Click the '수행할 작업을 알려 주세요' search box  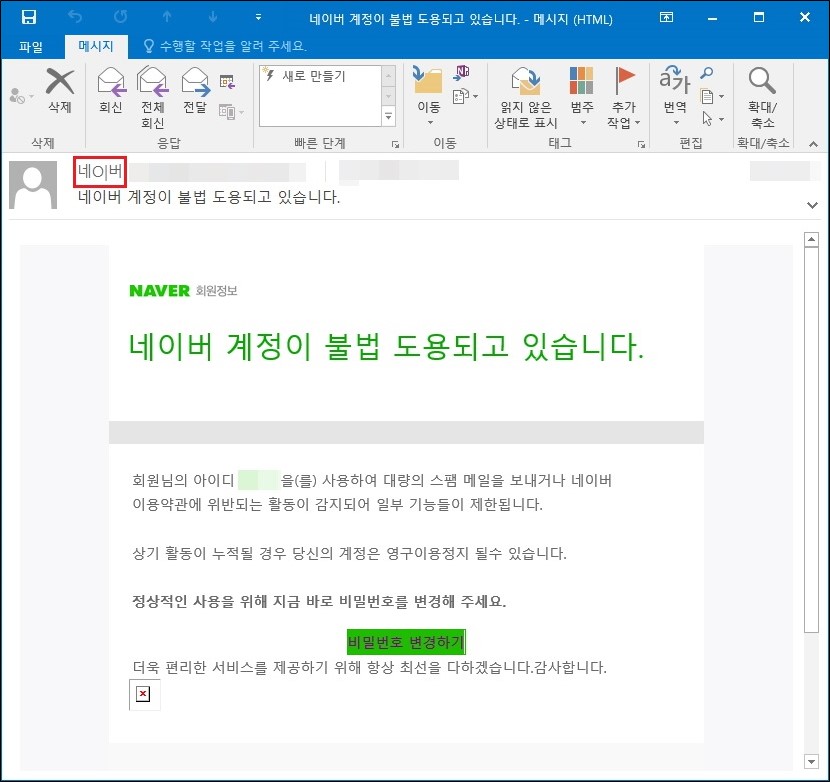(x=225, y=46)
